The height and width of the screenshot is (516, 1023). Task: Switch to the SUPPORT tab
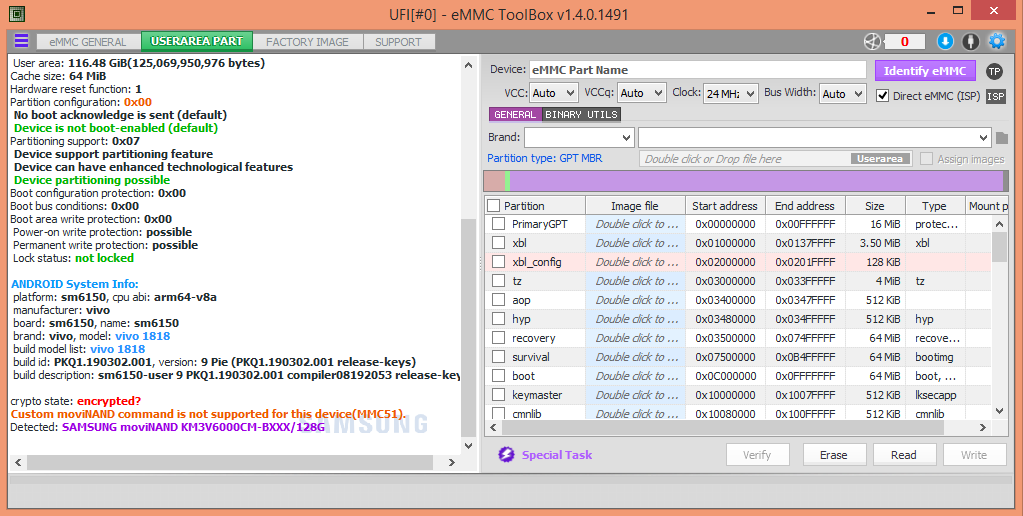pyautogui.click(x=398, y=42)
